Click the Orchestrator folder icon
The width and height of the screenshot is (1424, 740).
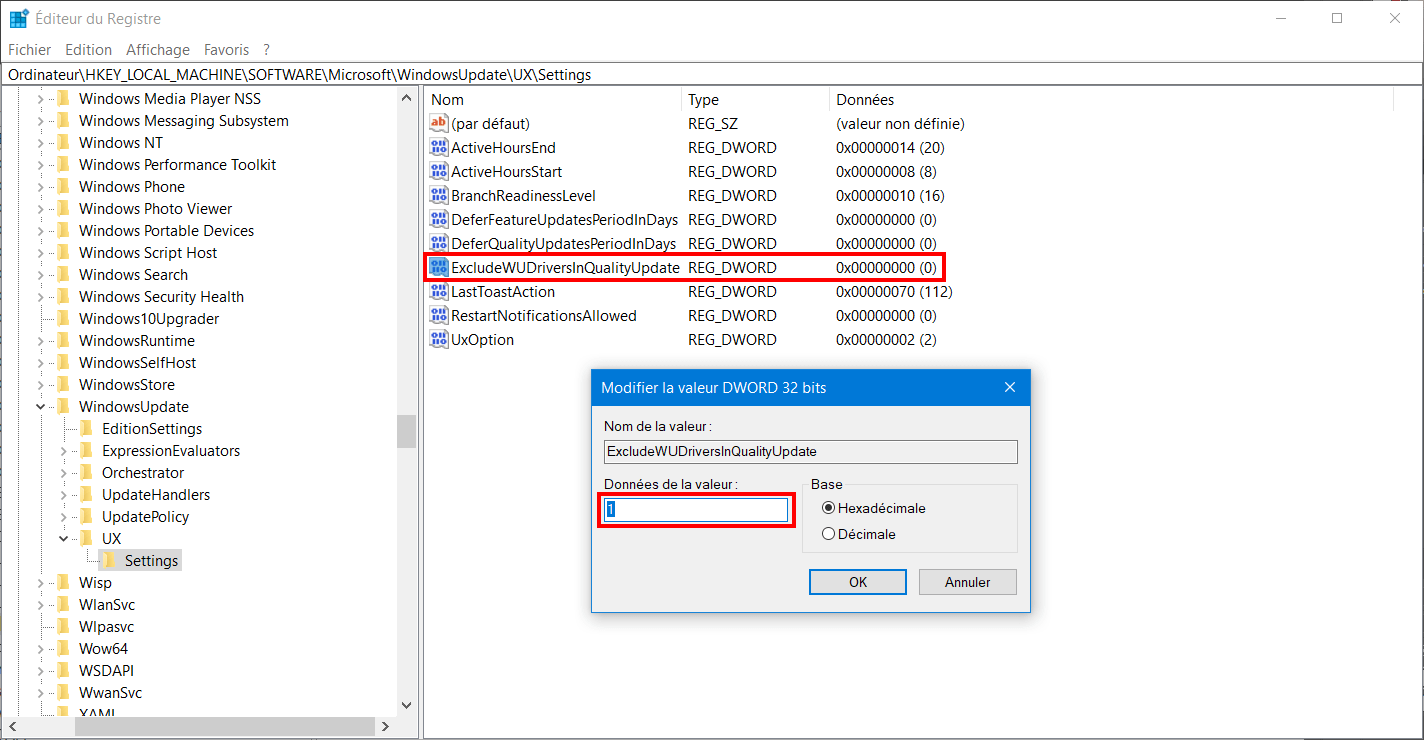tap(87, 472)
